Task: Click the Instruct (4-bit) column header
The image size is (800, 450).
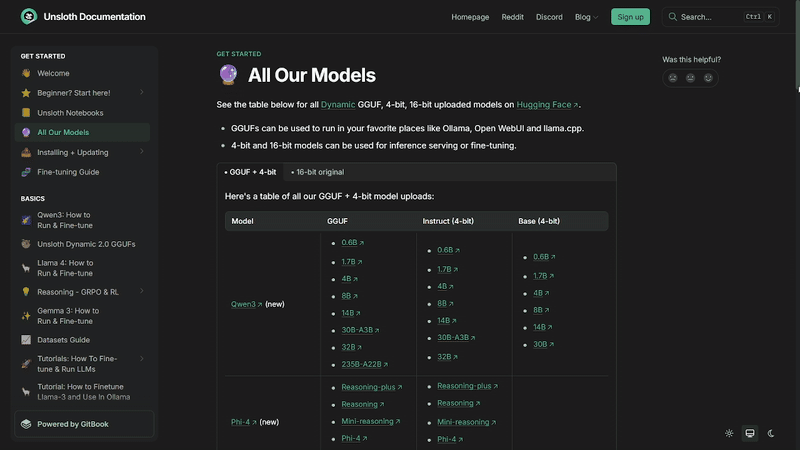Action: [448, 221]
